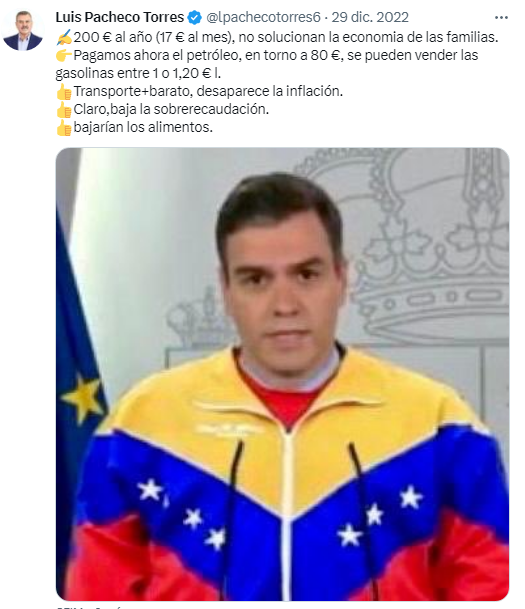Click text desaparece la inflación
This screenshot has width=525, height=609.
pyautogui.click(x=269, y=91)
